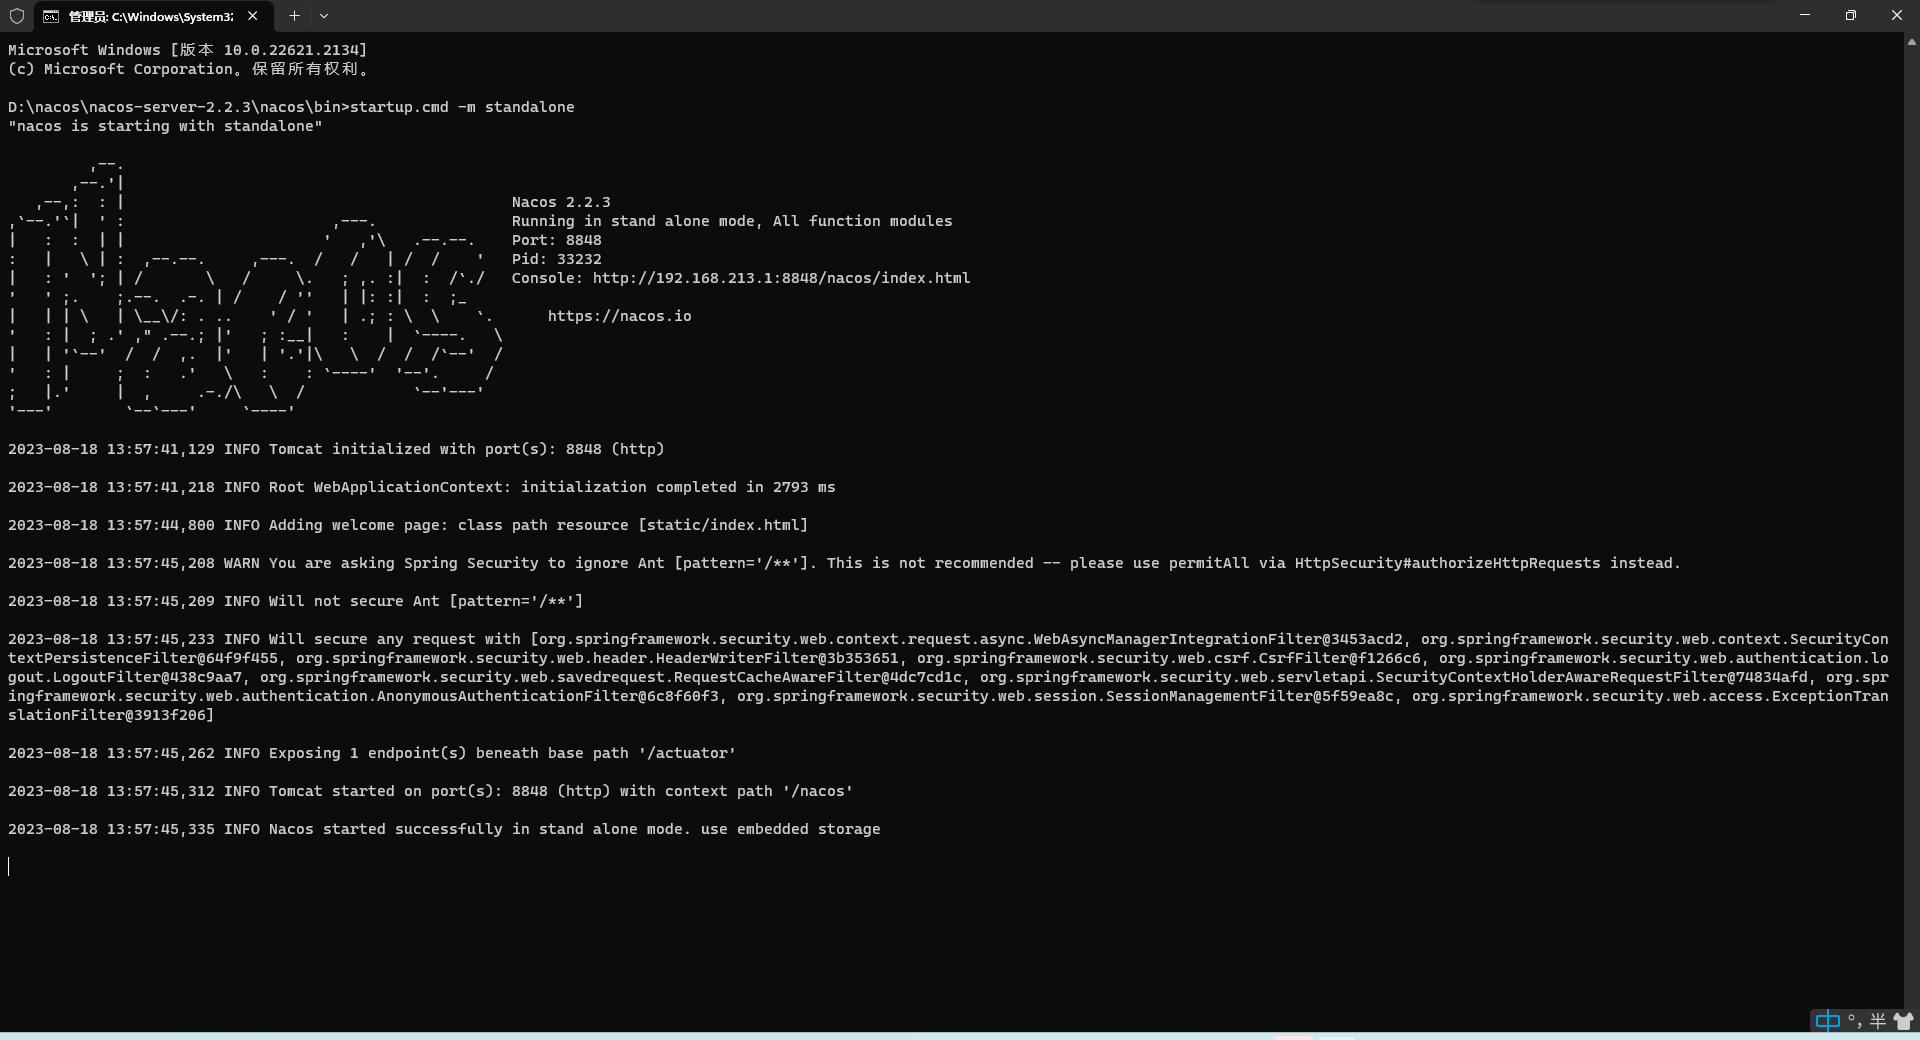Click the 'Port: 8848' line
Image resolution: width=1920 pixels, height=1040 pixels.
(x=556, y=240)
